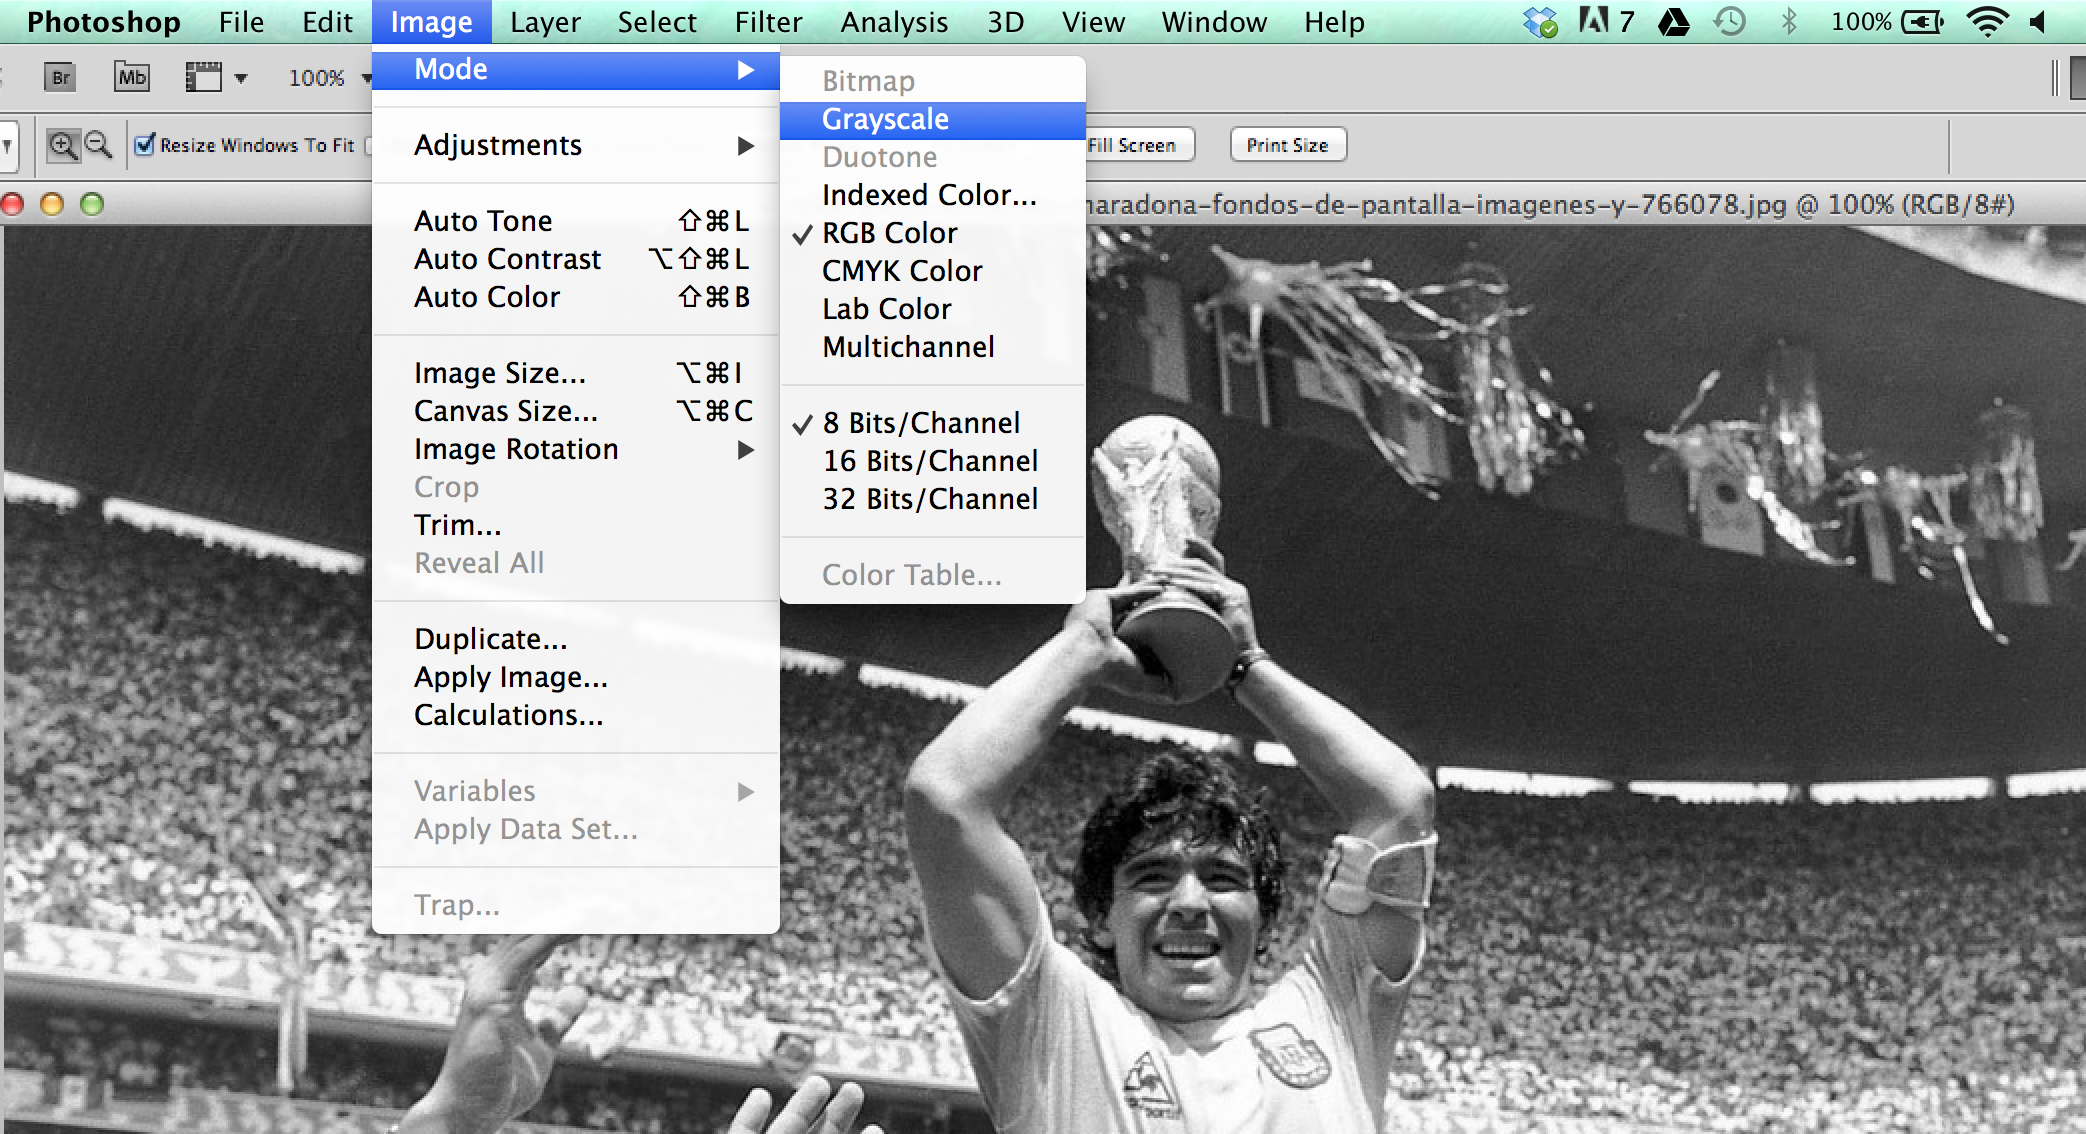Open the Help menu

(1335, 22)
